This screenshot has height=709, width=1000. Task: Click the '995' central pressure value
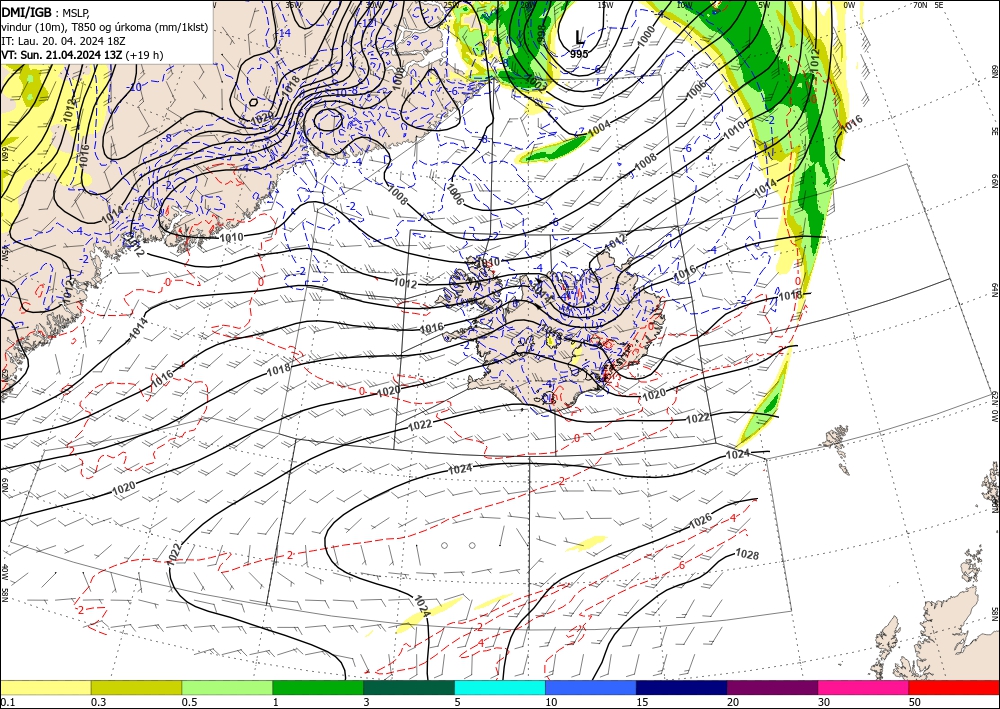tap(579, 54)
